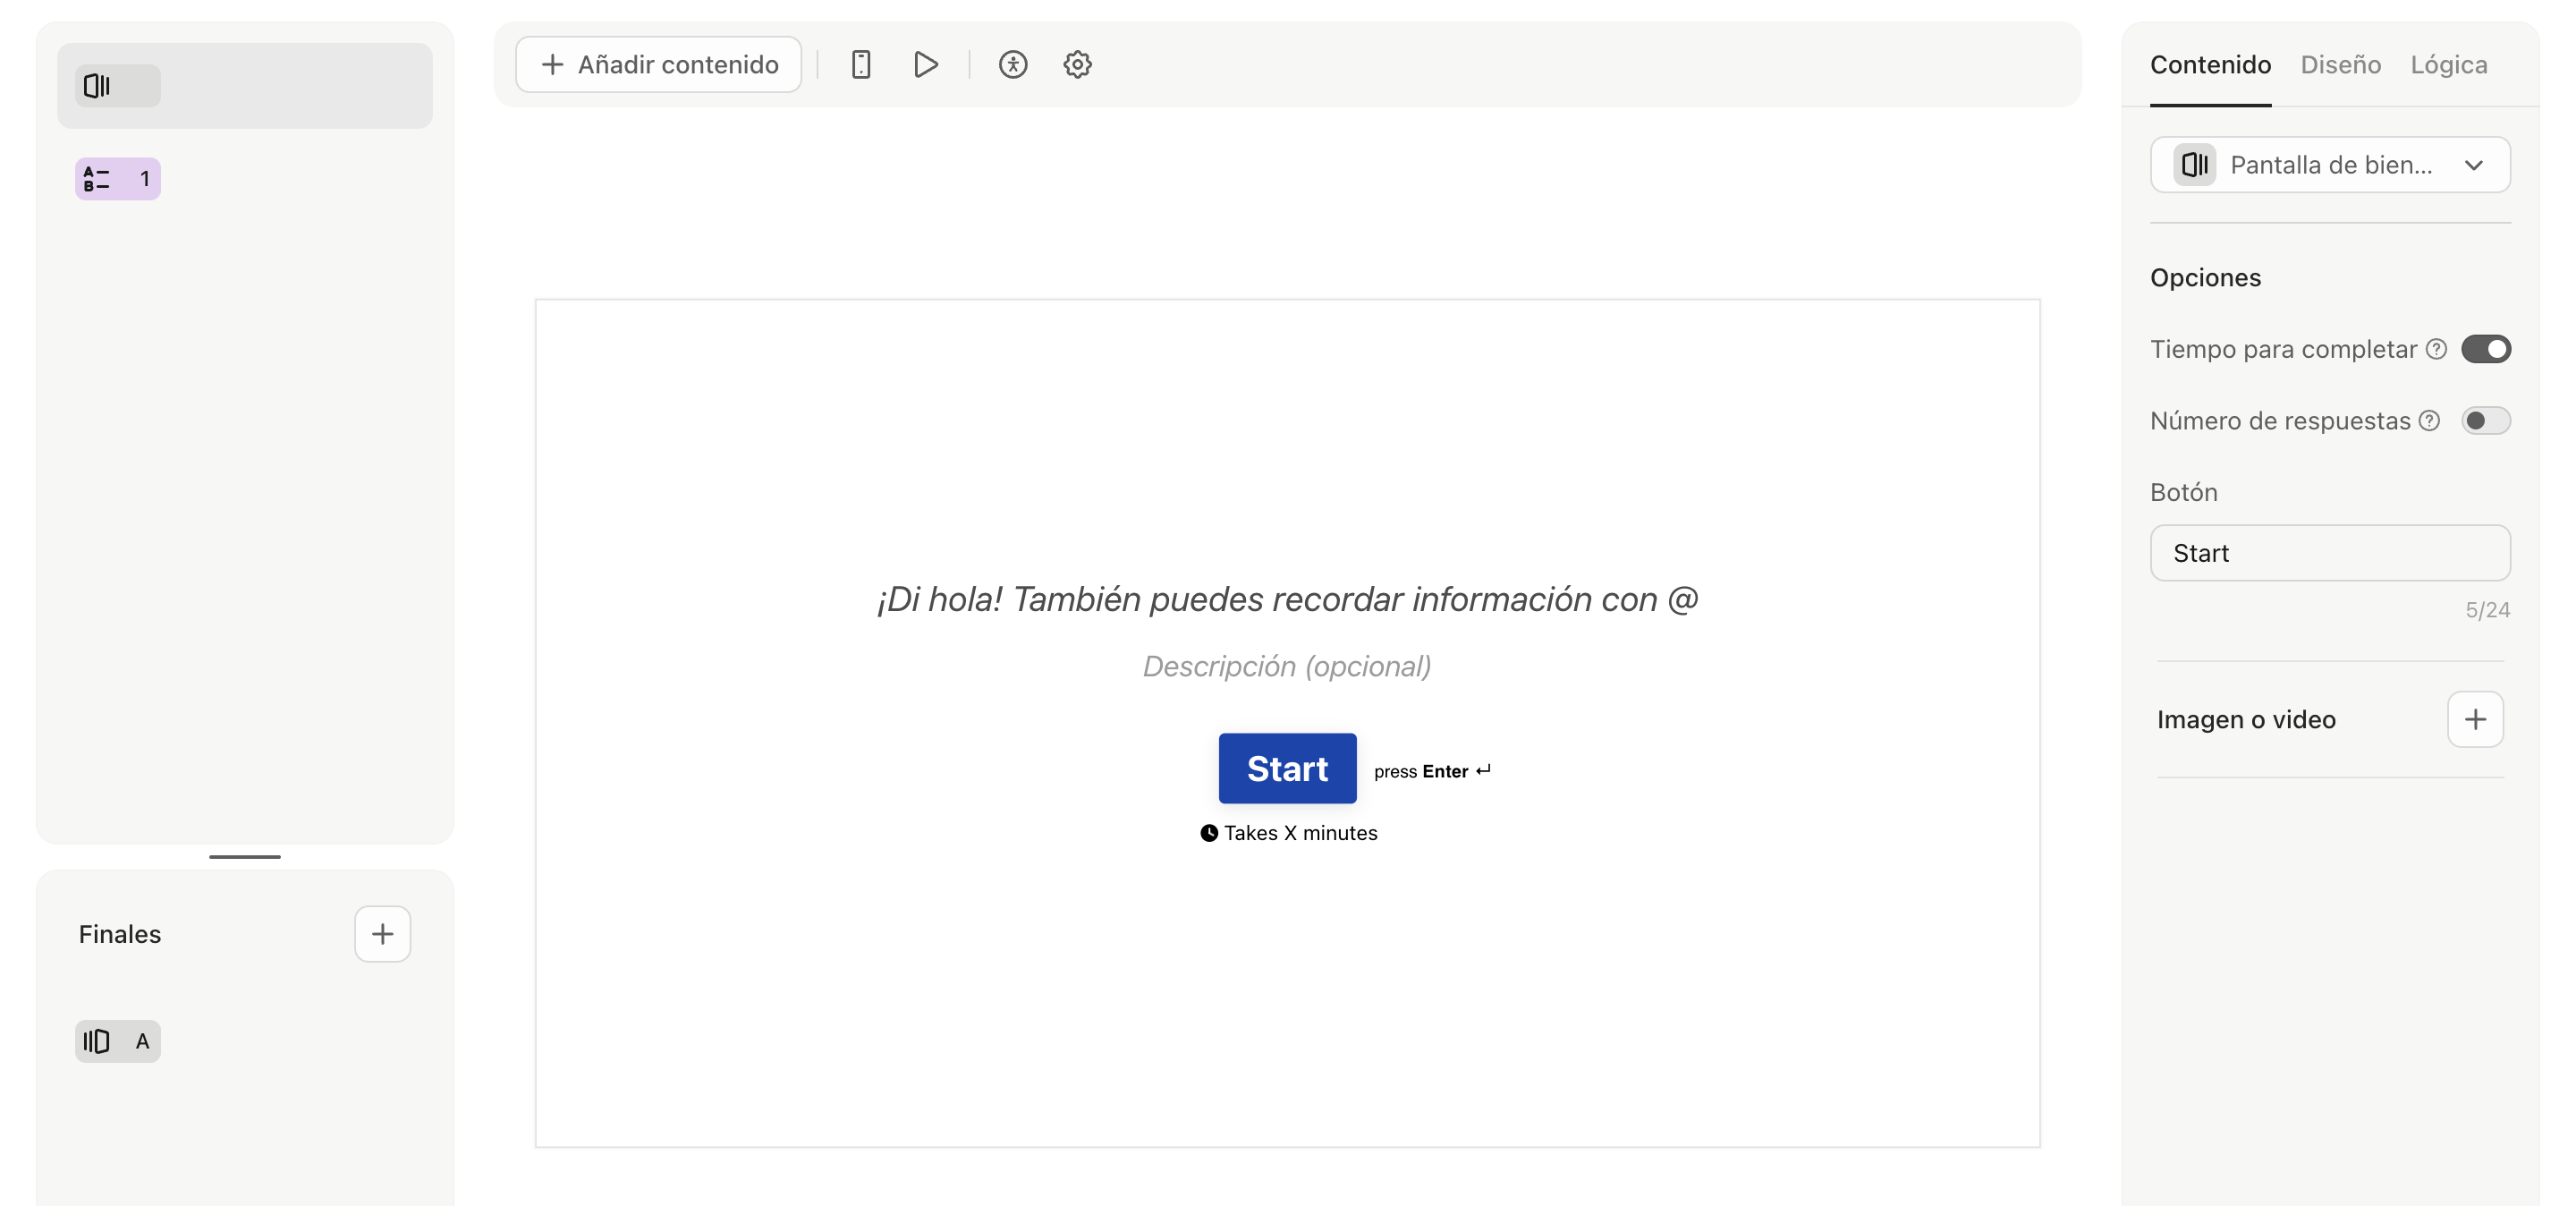This screenshot has height=1206, width=2576.
Task: Enable the Número de respuestas toggle
Action: 2485,421
